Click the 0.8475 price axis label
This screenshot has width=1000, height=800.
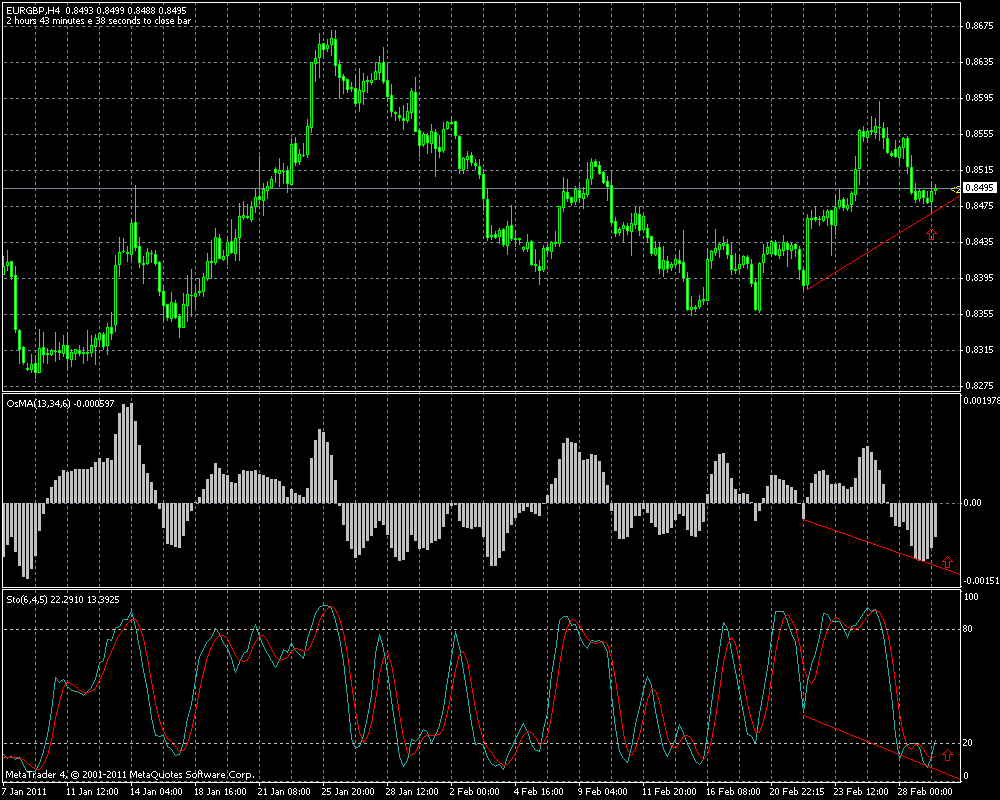coord(979,205)
